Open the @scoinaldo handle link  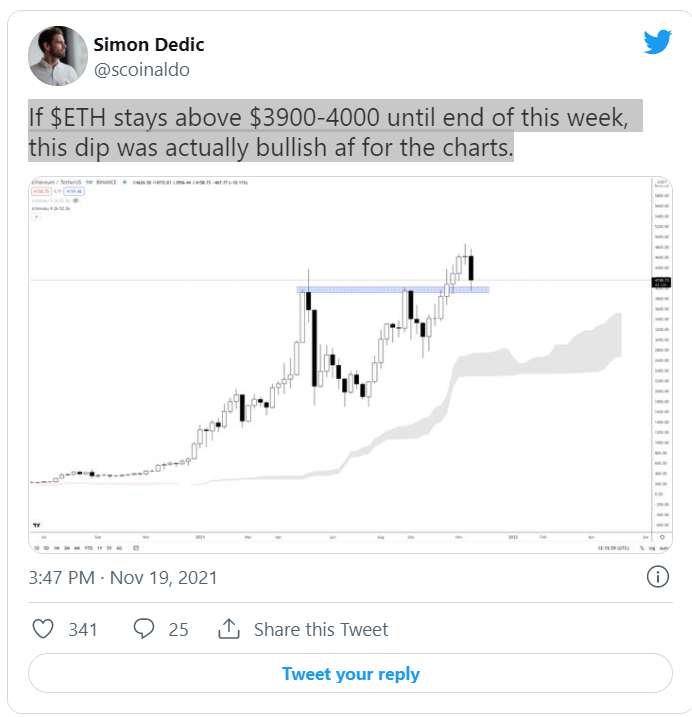pyautogui.click(x=142, y=70)
